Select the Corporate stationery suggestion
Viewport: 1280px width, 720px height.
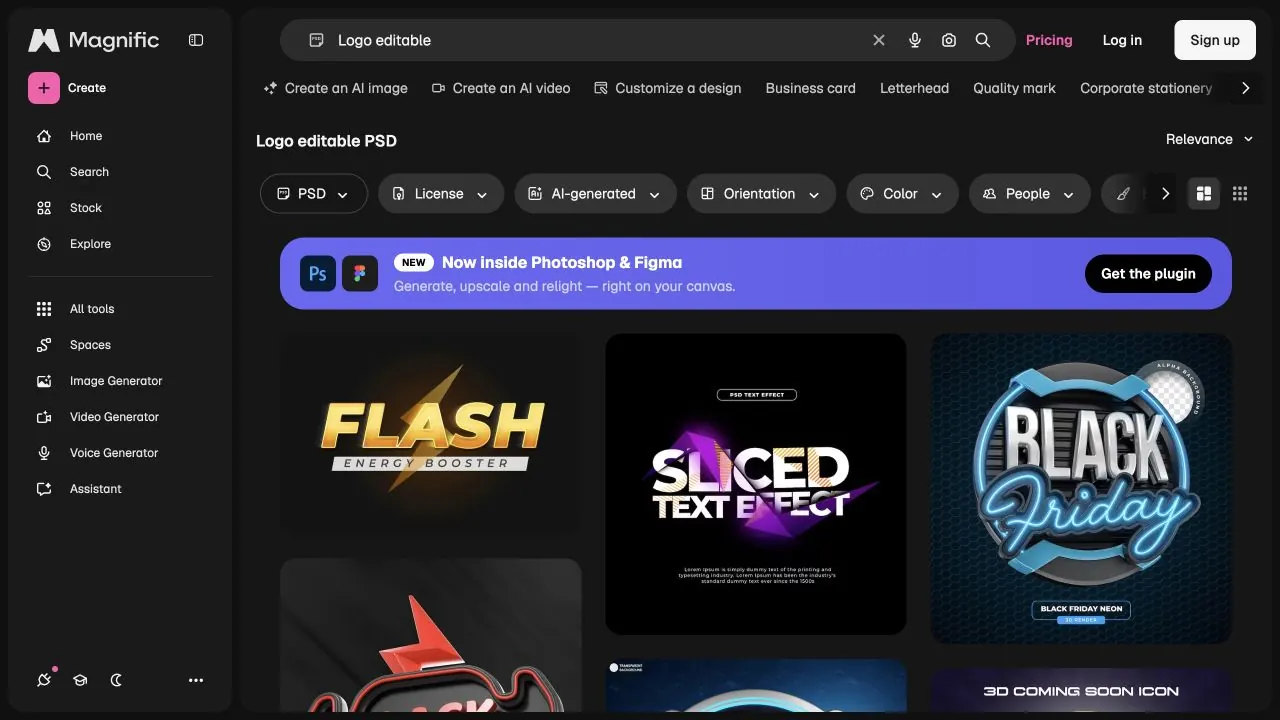(1146, 88)
